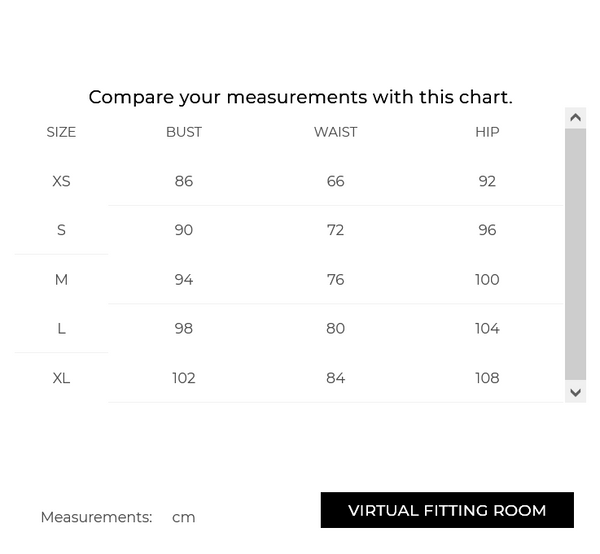
Task: Click the SIZE column header
Action: point(61,132)
